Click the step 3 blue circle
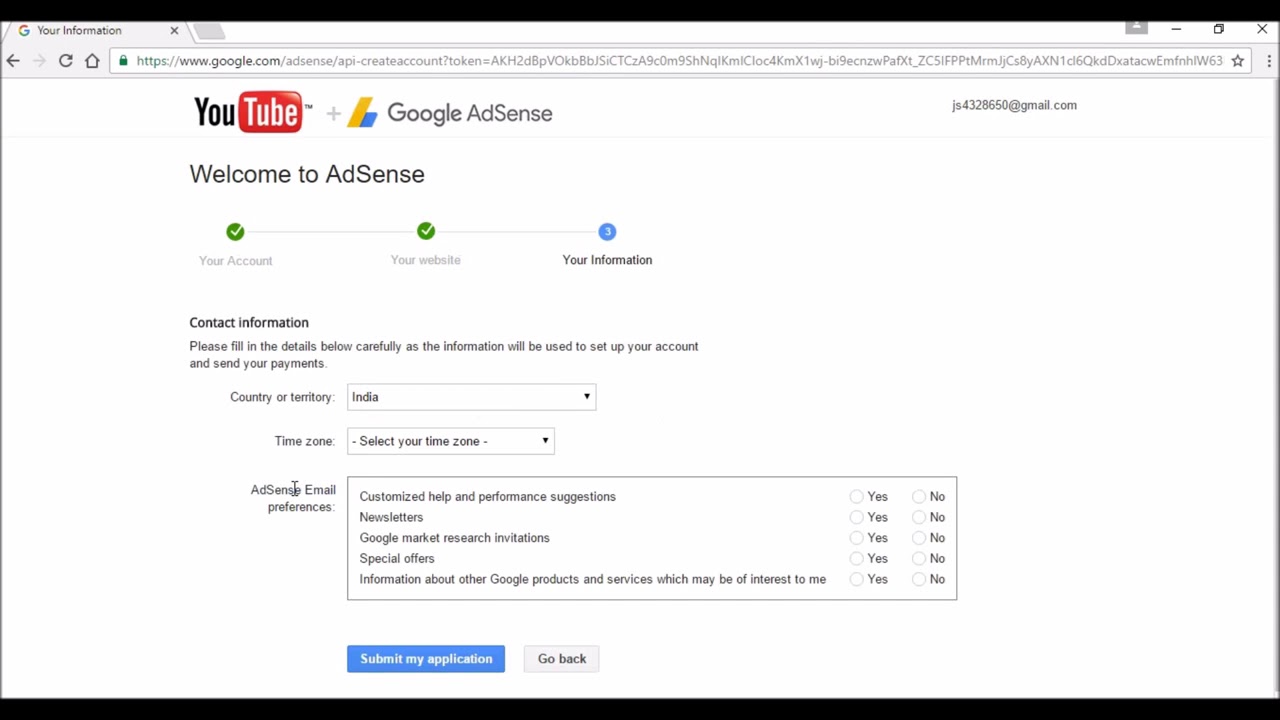1280x720 pixels. coord(607,232)
